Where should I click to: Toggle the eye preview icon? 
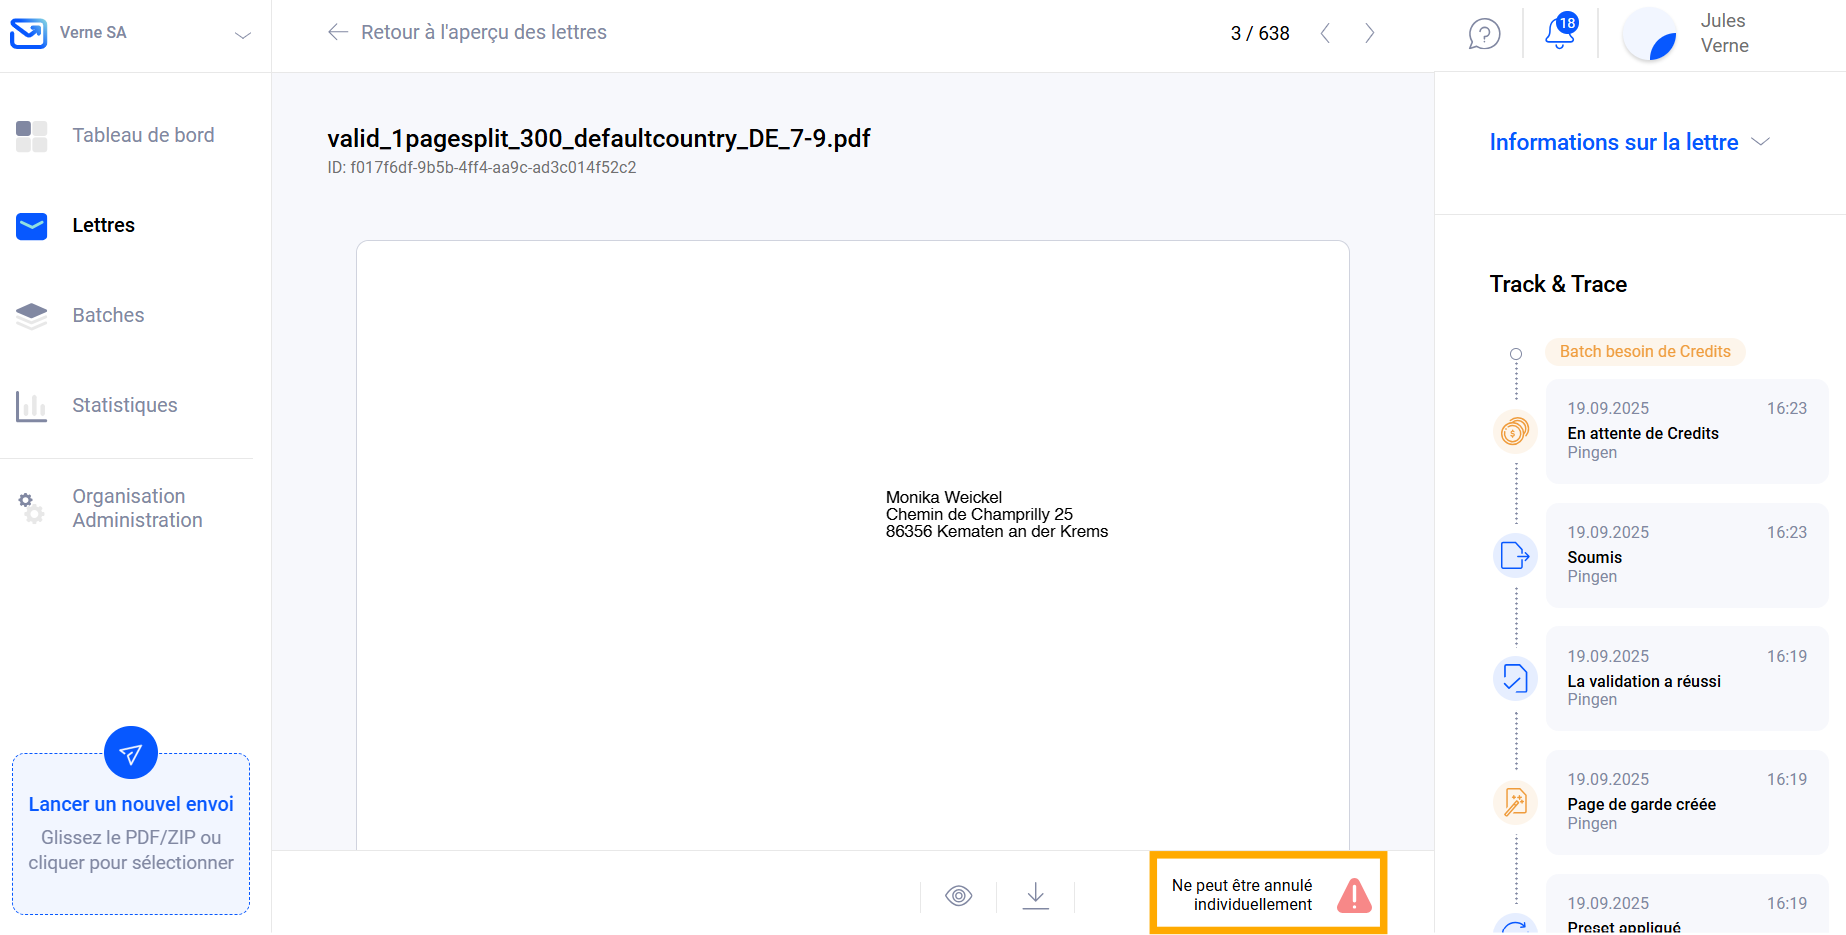click(x=958, y=895)
